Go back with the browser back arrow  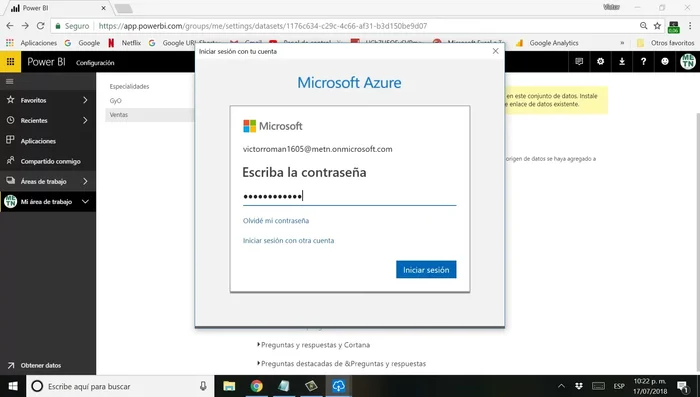coord(10,26)
